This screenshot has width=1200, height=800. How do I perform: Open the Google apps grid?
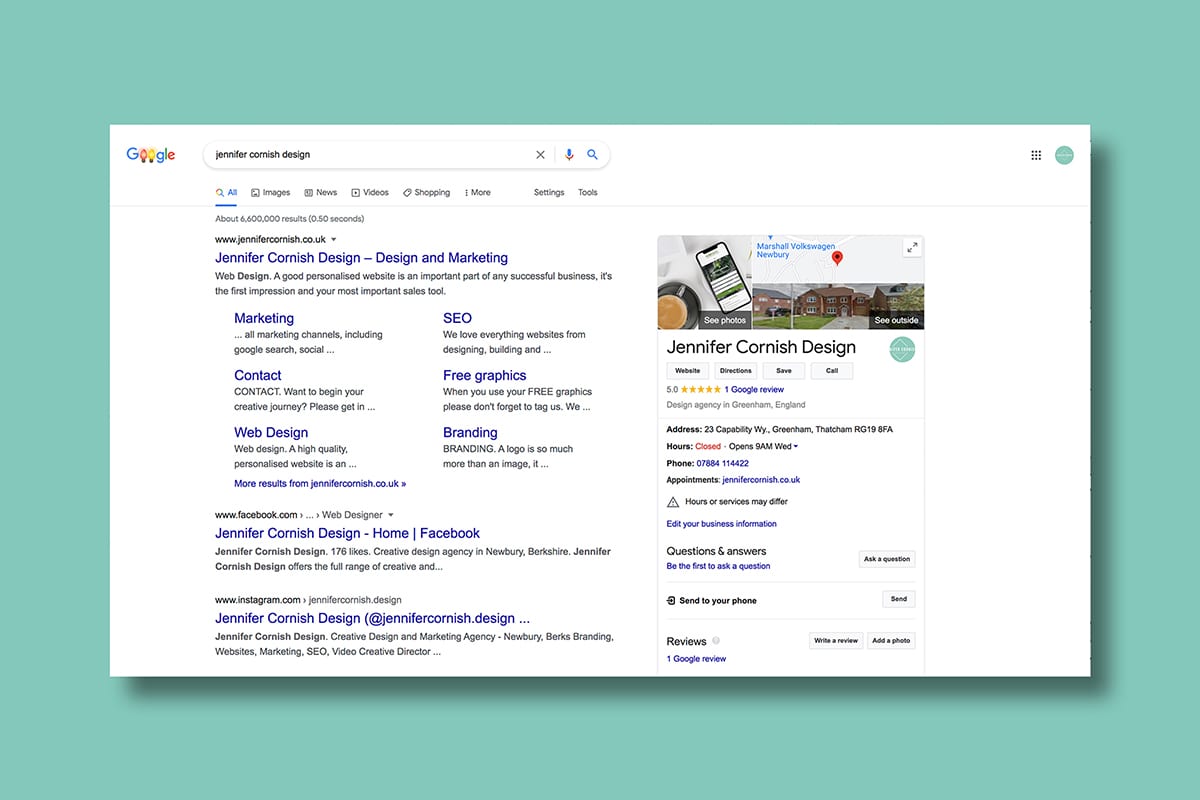(x=1036, y=155)
